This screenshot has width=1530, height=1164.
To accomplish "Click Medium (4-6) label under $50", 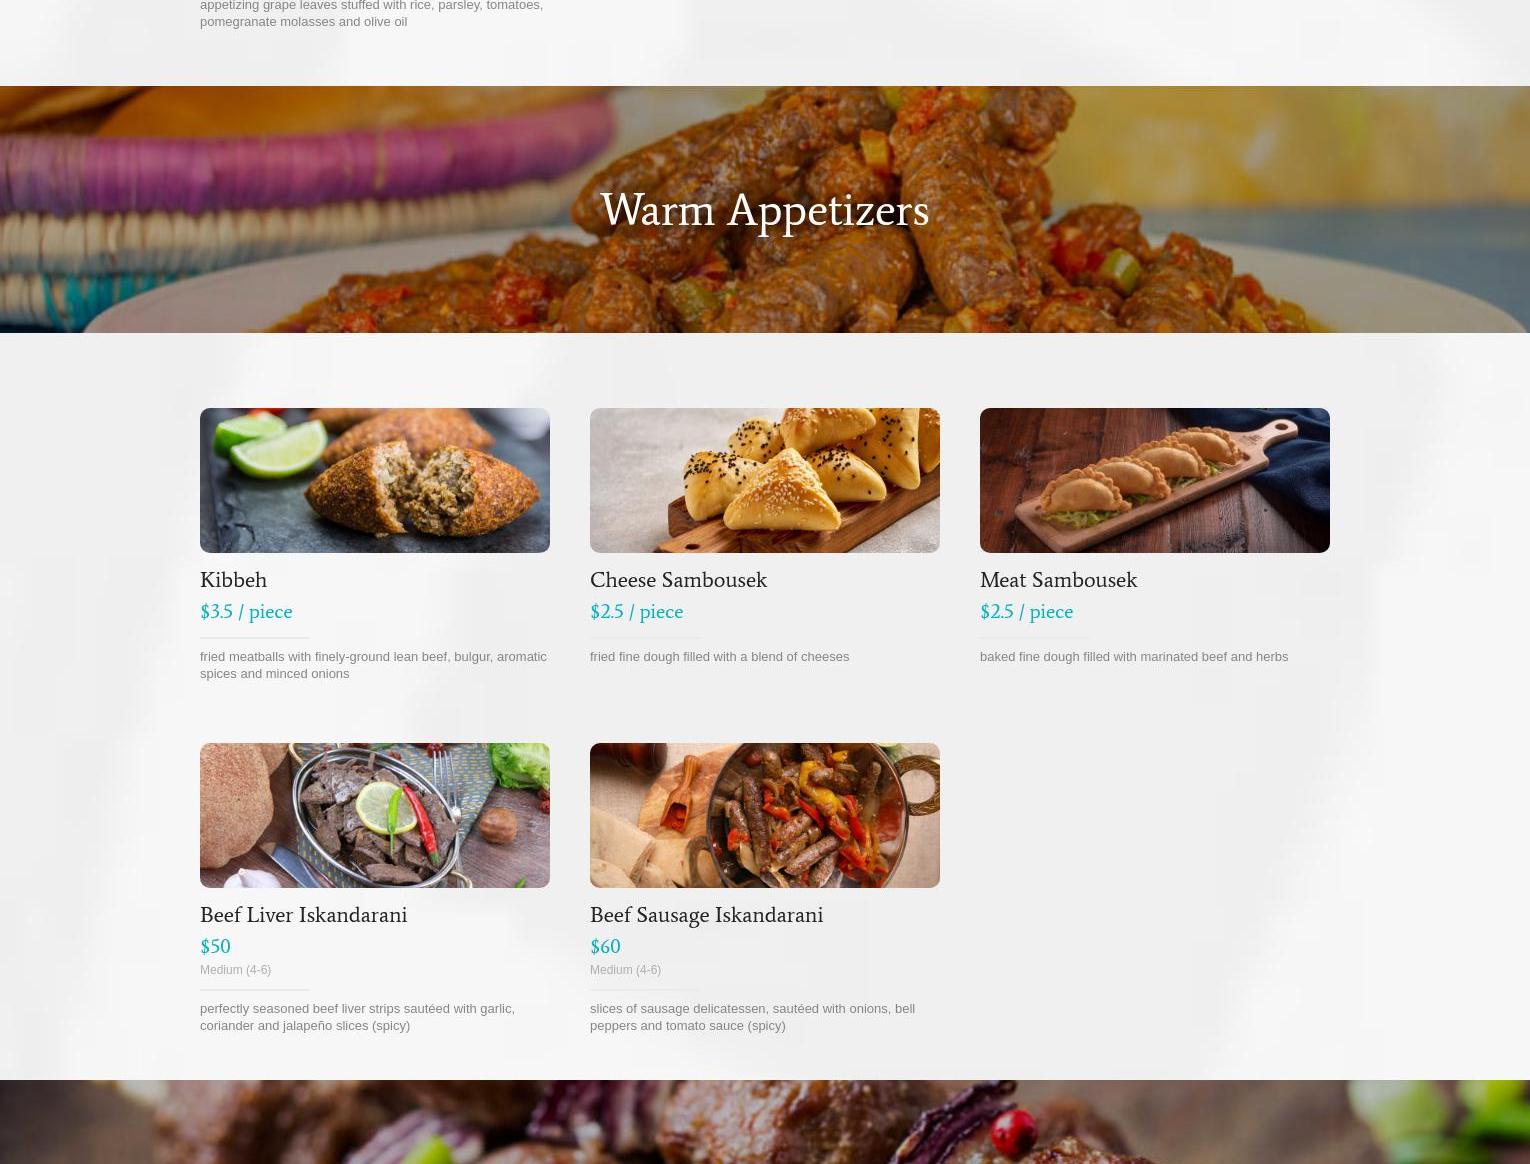I will (x=235, y=970).
